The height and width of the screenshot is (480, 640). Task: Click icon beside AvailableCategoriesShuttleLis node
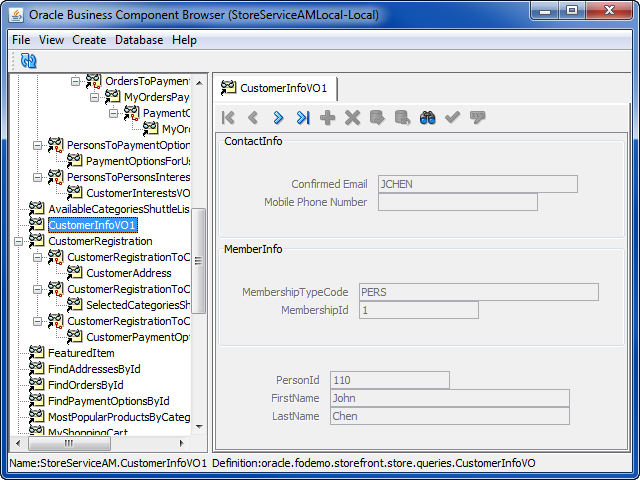click(37, 209)
